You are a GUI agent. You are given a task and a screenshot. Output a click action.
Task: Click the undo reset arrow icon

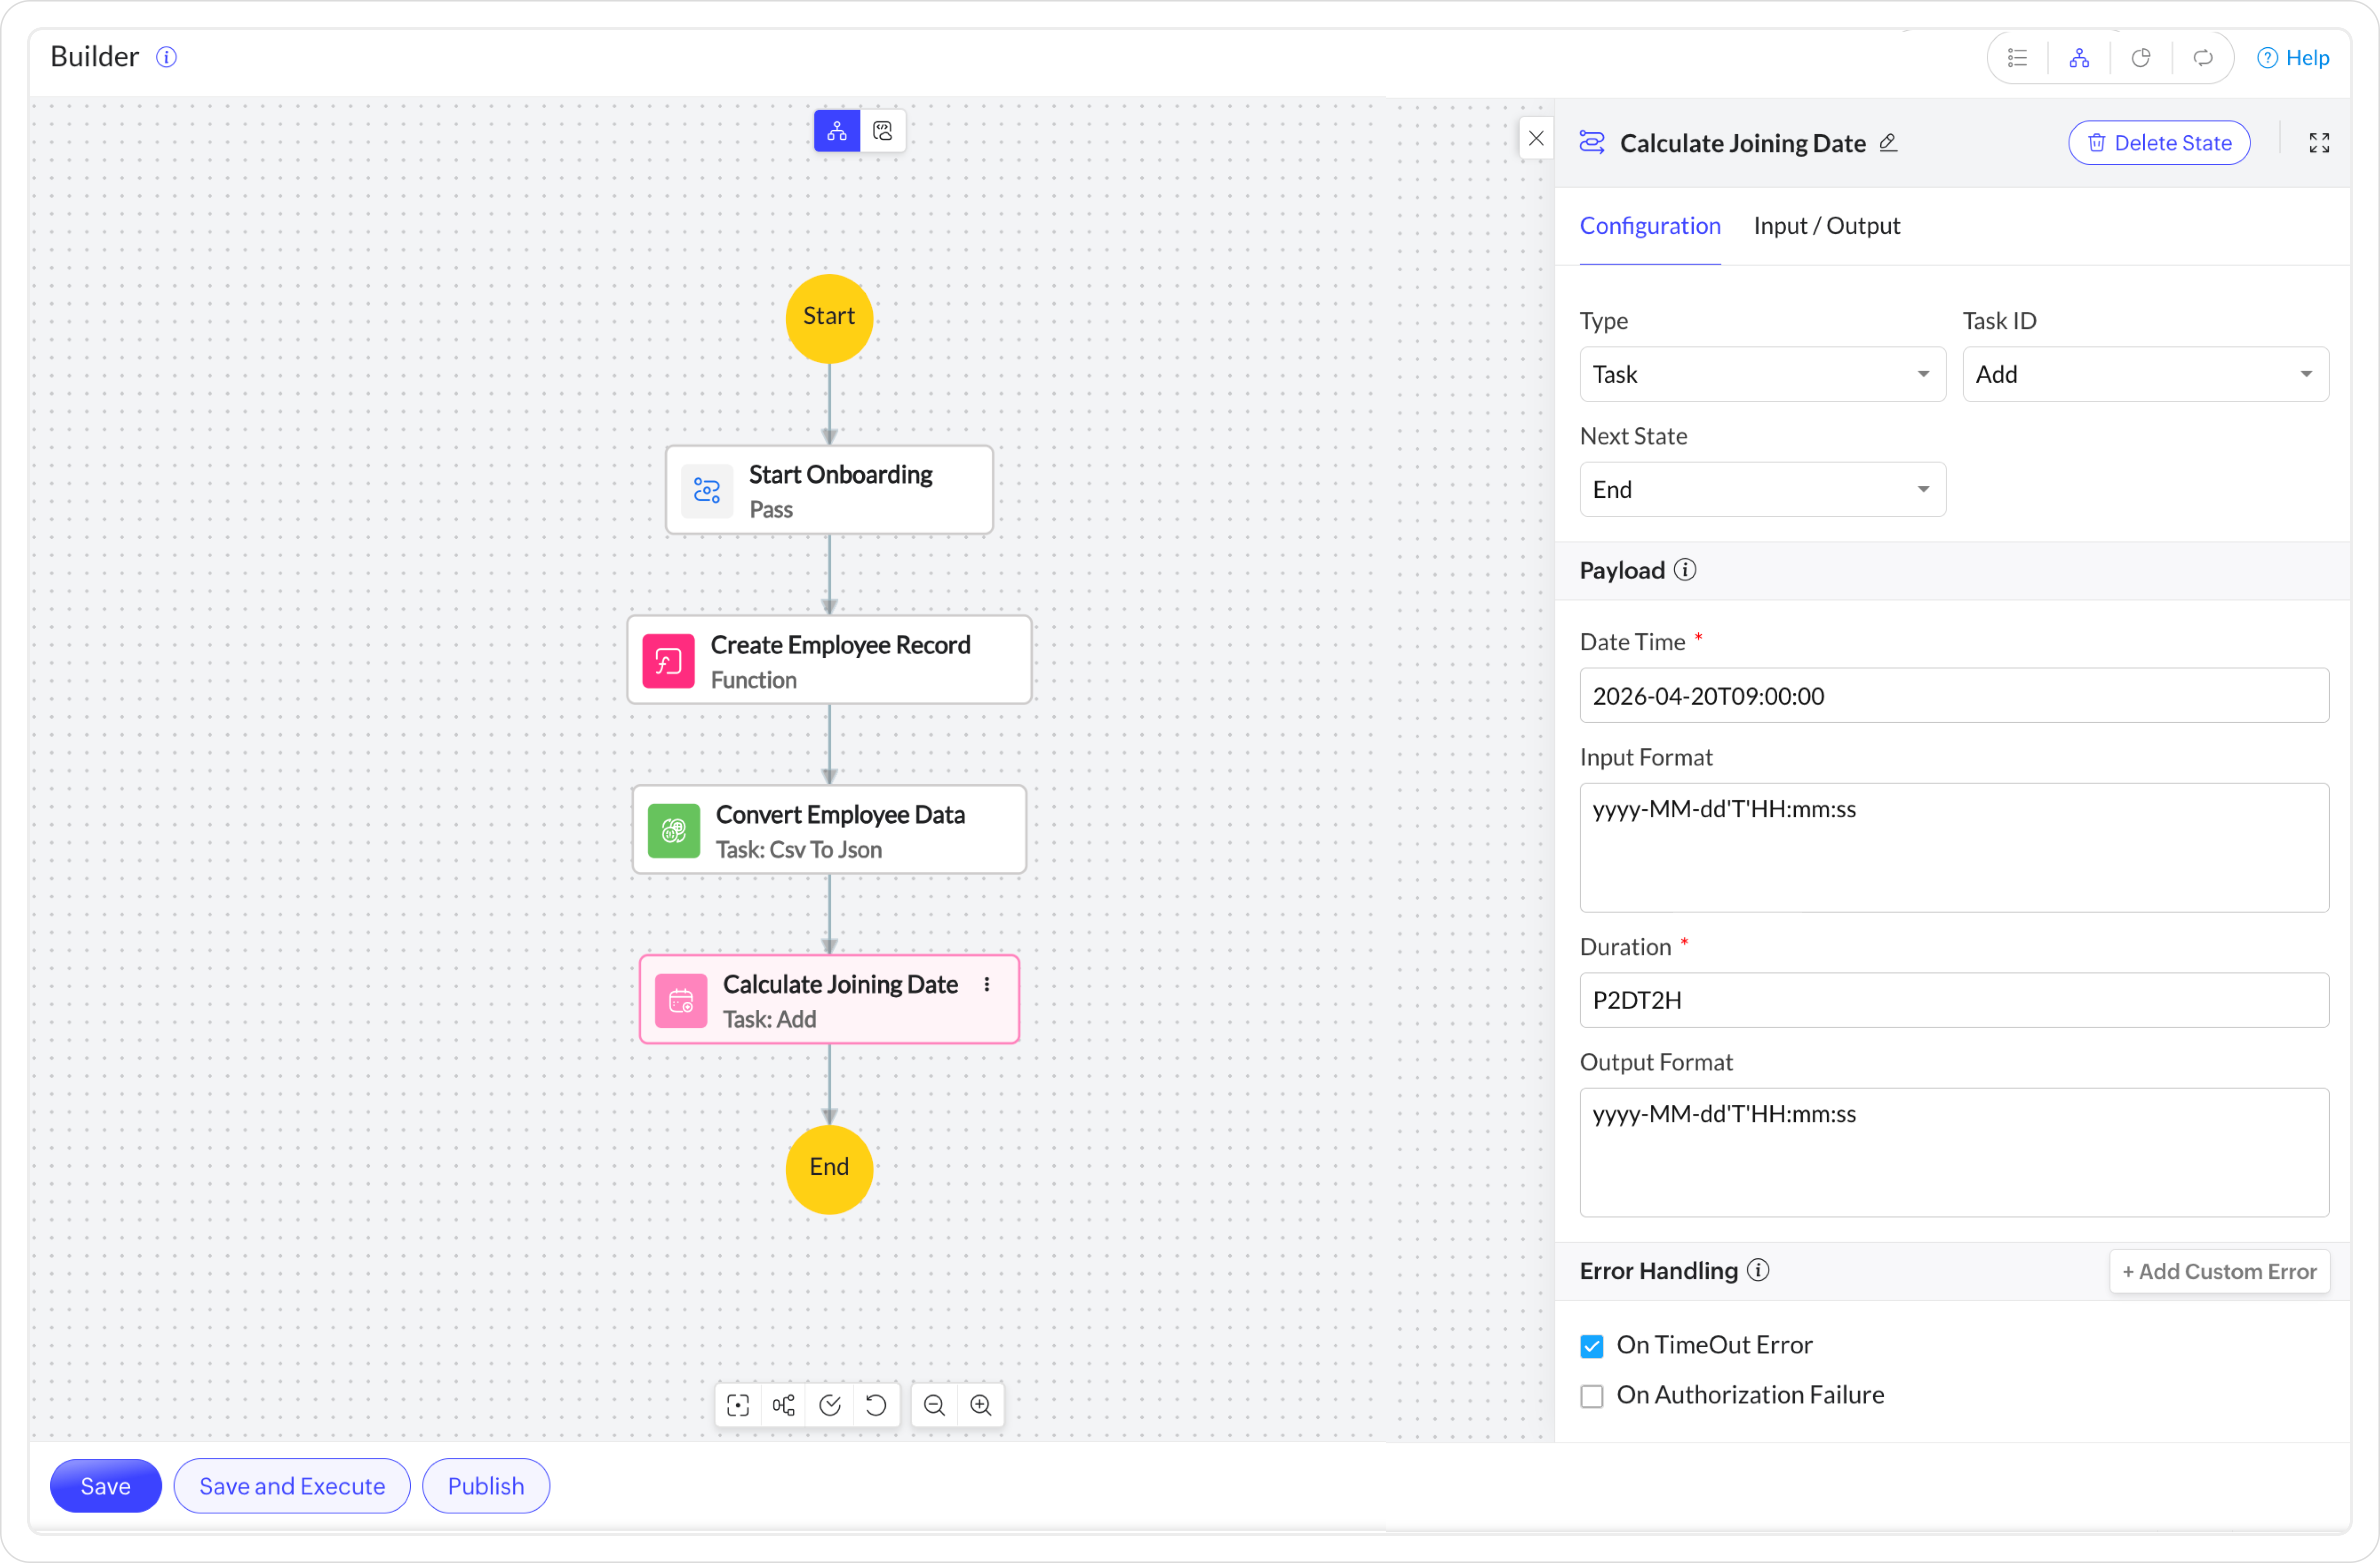click(x=876, y=1405)
